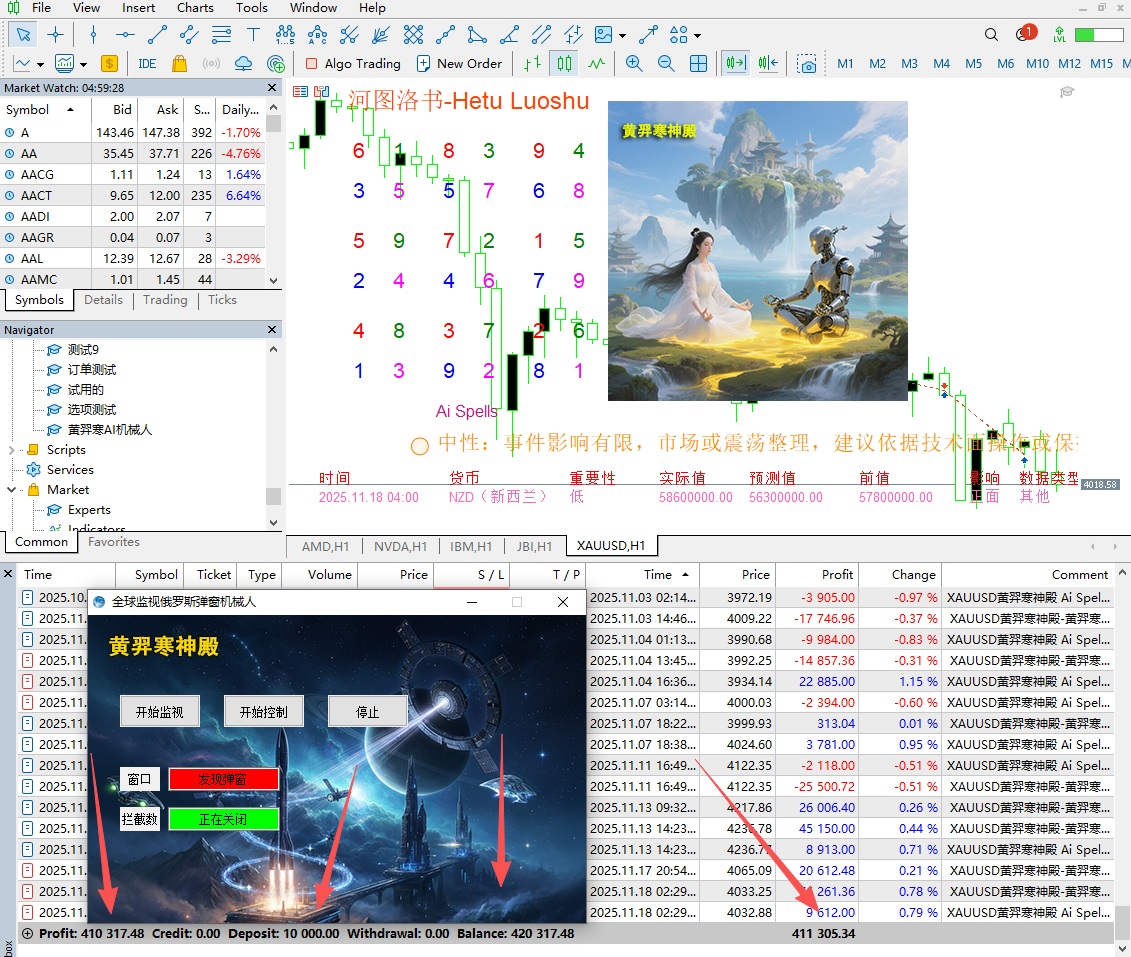Zoom in on the chart
The height and width of the screenshot is (957, 1131).
[x=633, y=63]
